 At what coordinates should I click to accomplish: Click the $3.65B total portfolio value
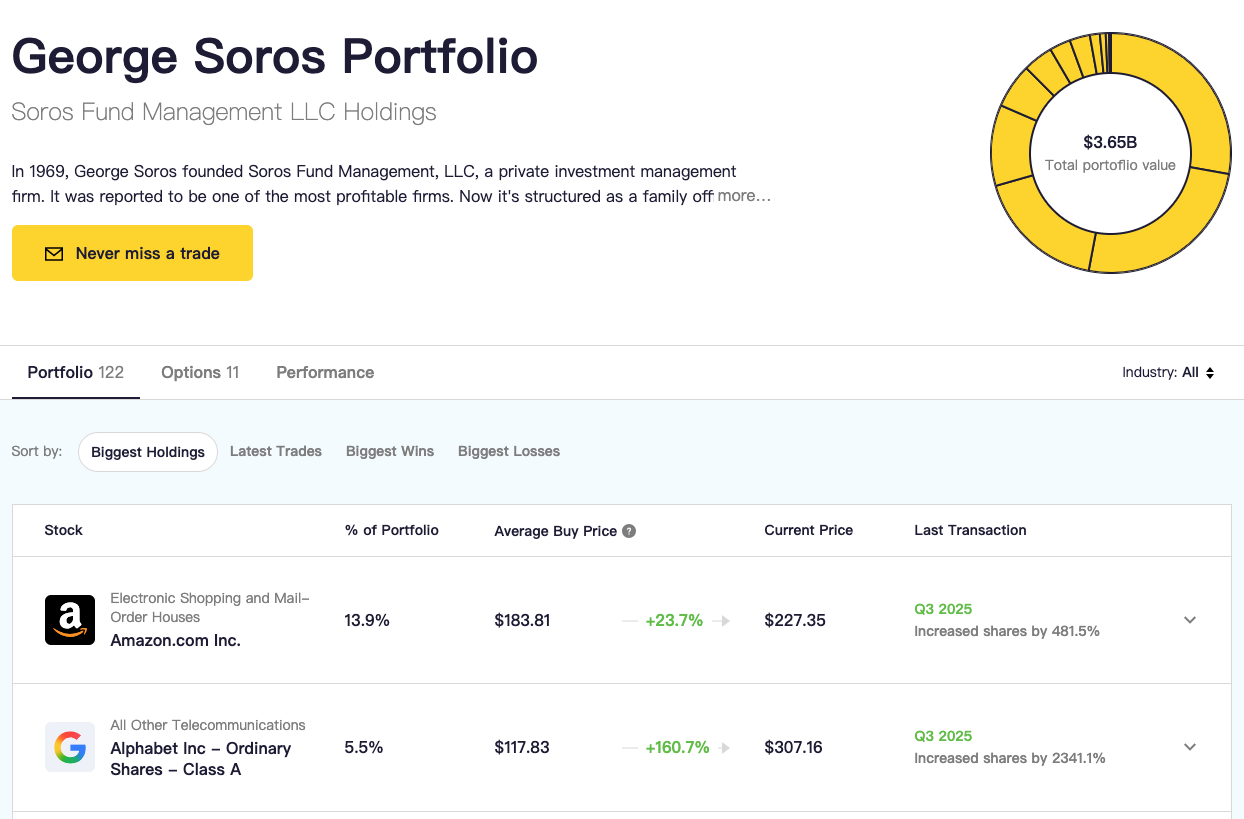coord(1110,143)
